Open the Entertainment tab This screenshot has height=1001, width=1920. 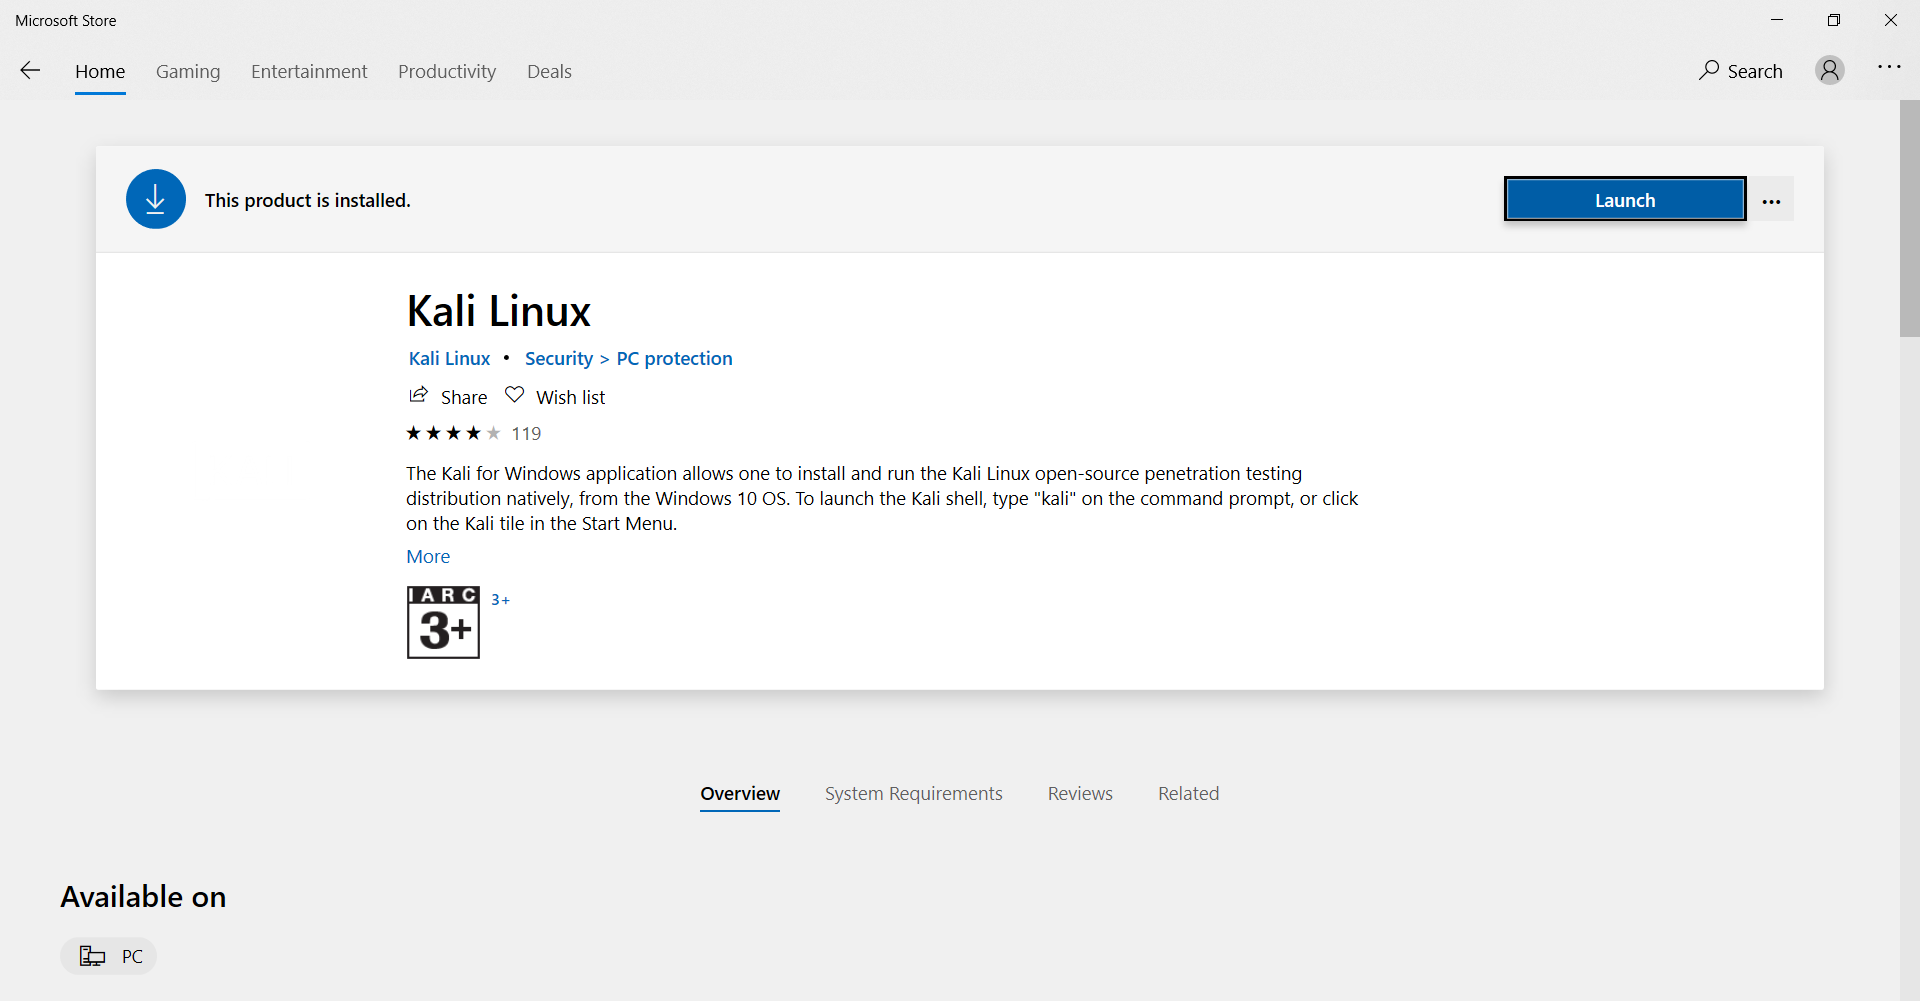coord(309,71)
